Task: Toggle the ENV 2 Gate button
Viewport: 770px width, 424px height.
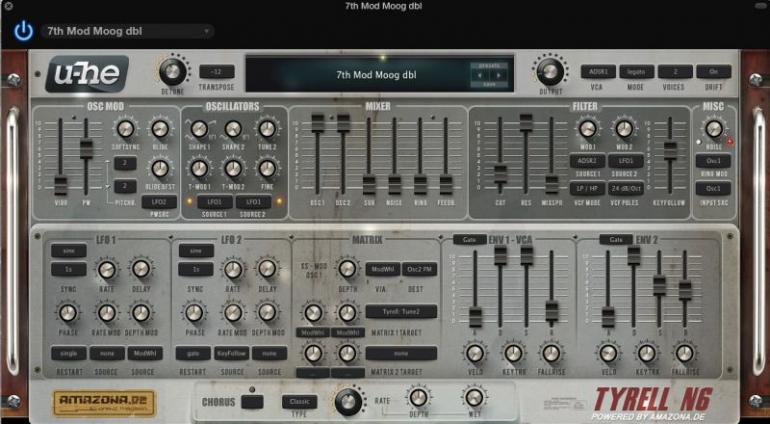Action: coord(616,239)
